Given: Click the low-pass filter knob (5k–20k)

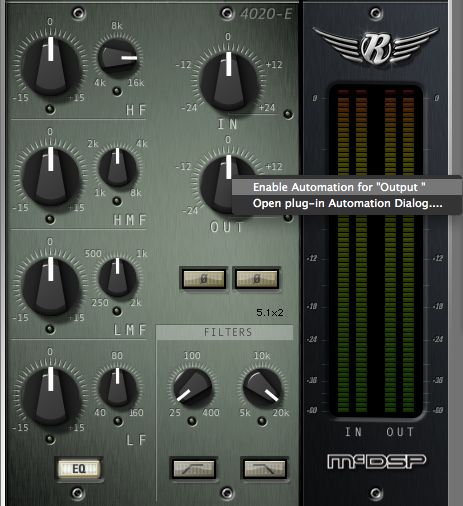Looking at the screenshot, I should (x=262, y=387).
